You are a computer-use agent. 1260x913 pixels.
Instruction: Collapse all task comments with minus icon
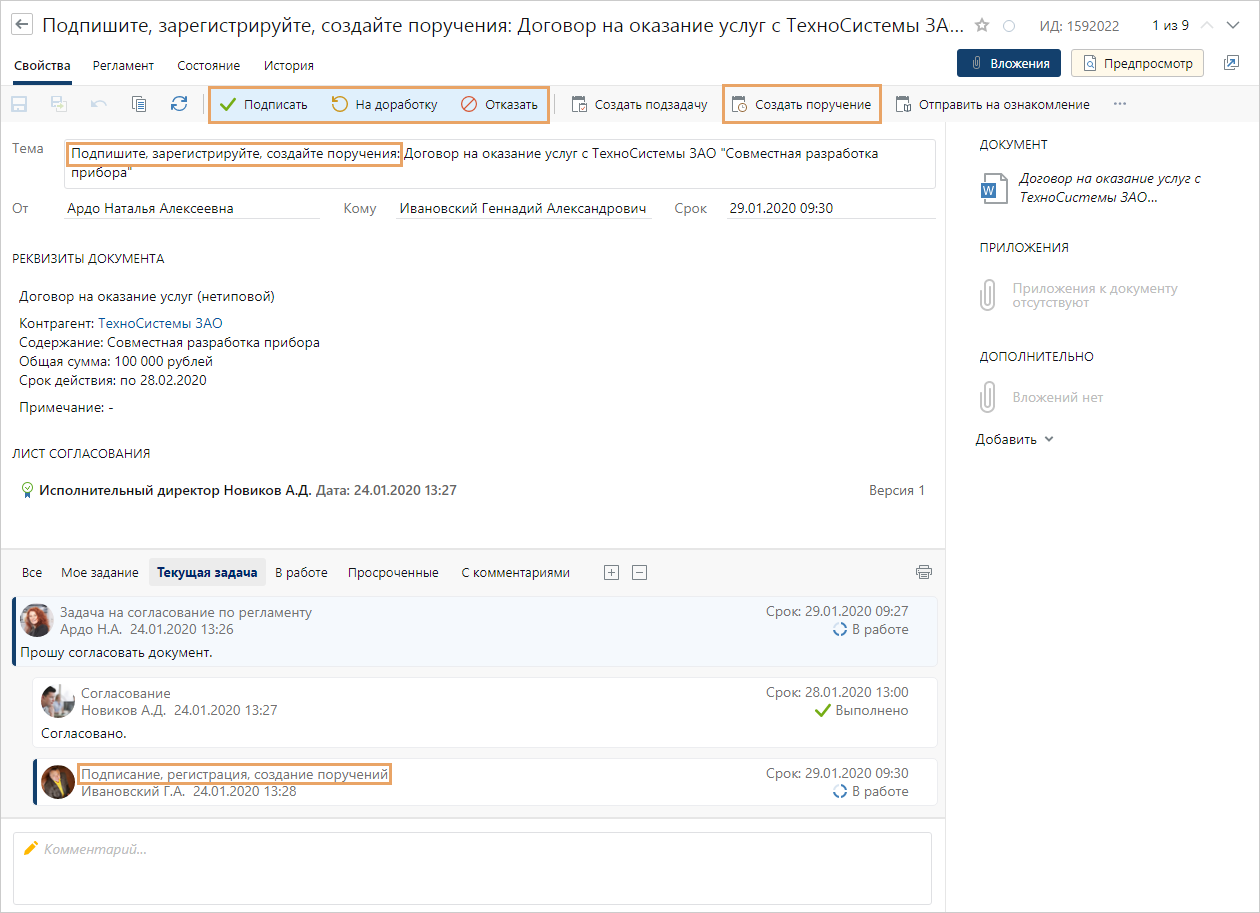640,573
